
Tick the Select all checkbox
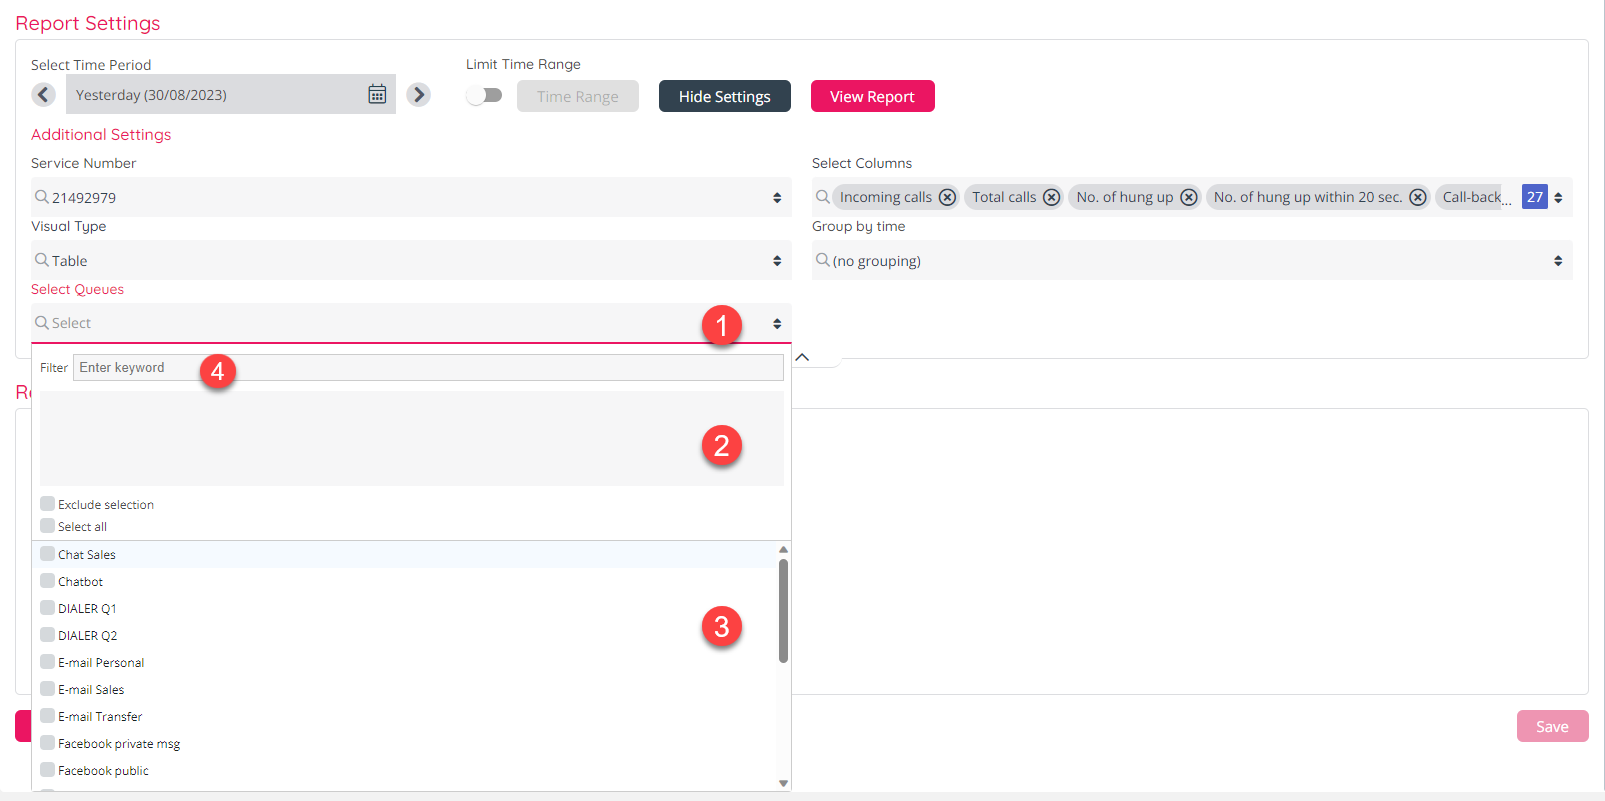point(48,526)
